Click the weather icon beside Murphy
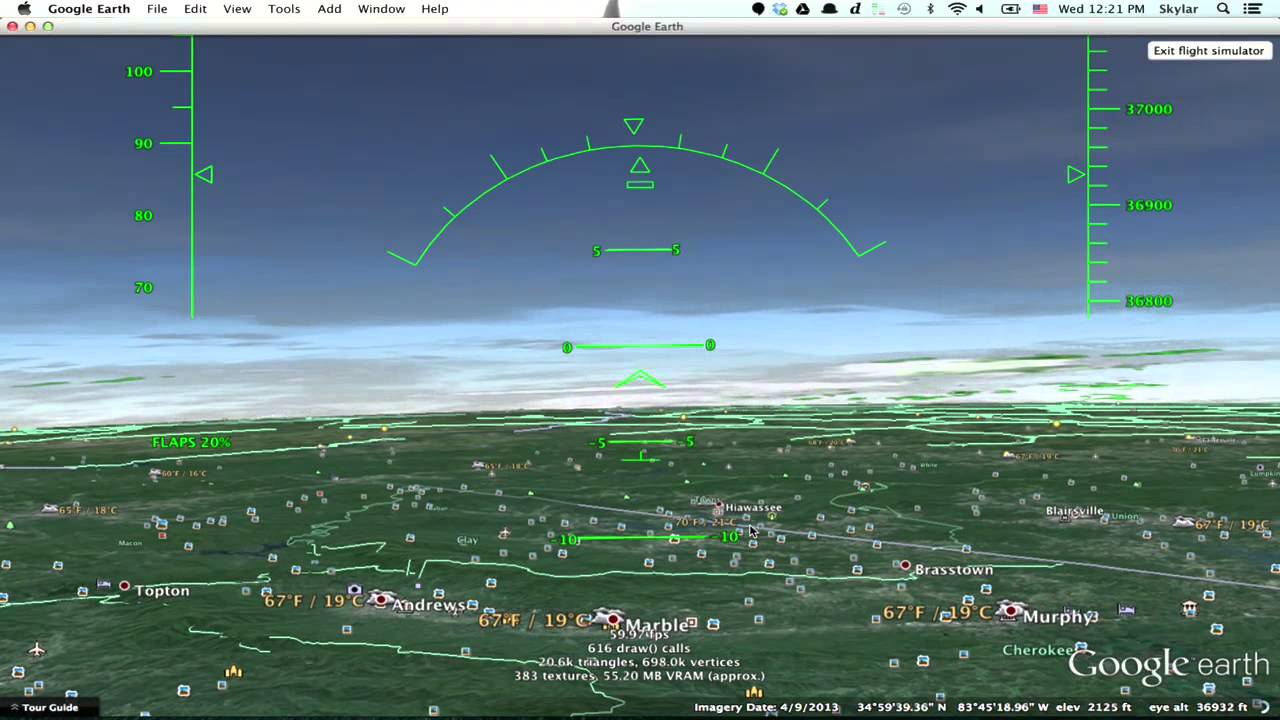Image resolution: width=1280 pixels, height=720 pixels. pyautogui.click(x=1011, y=610)
